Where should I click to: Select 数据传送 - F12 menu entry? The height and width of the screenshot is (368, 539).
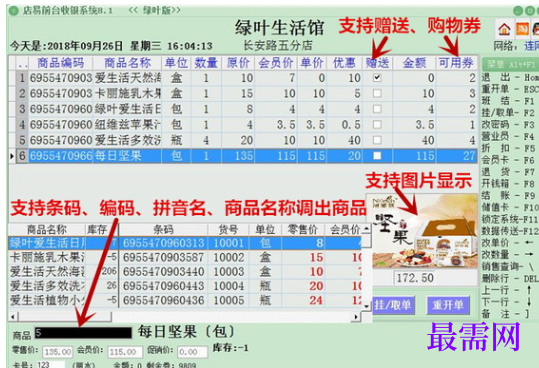pyautogui.click(x=510, y=231)
